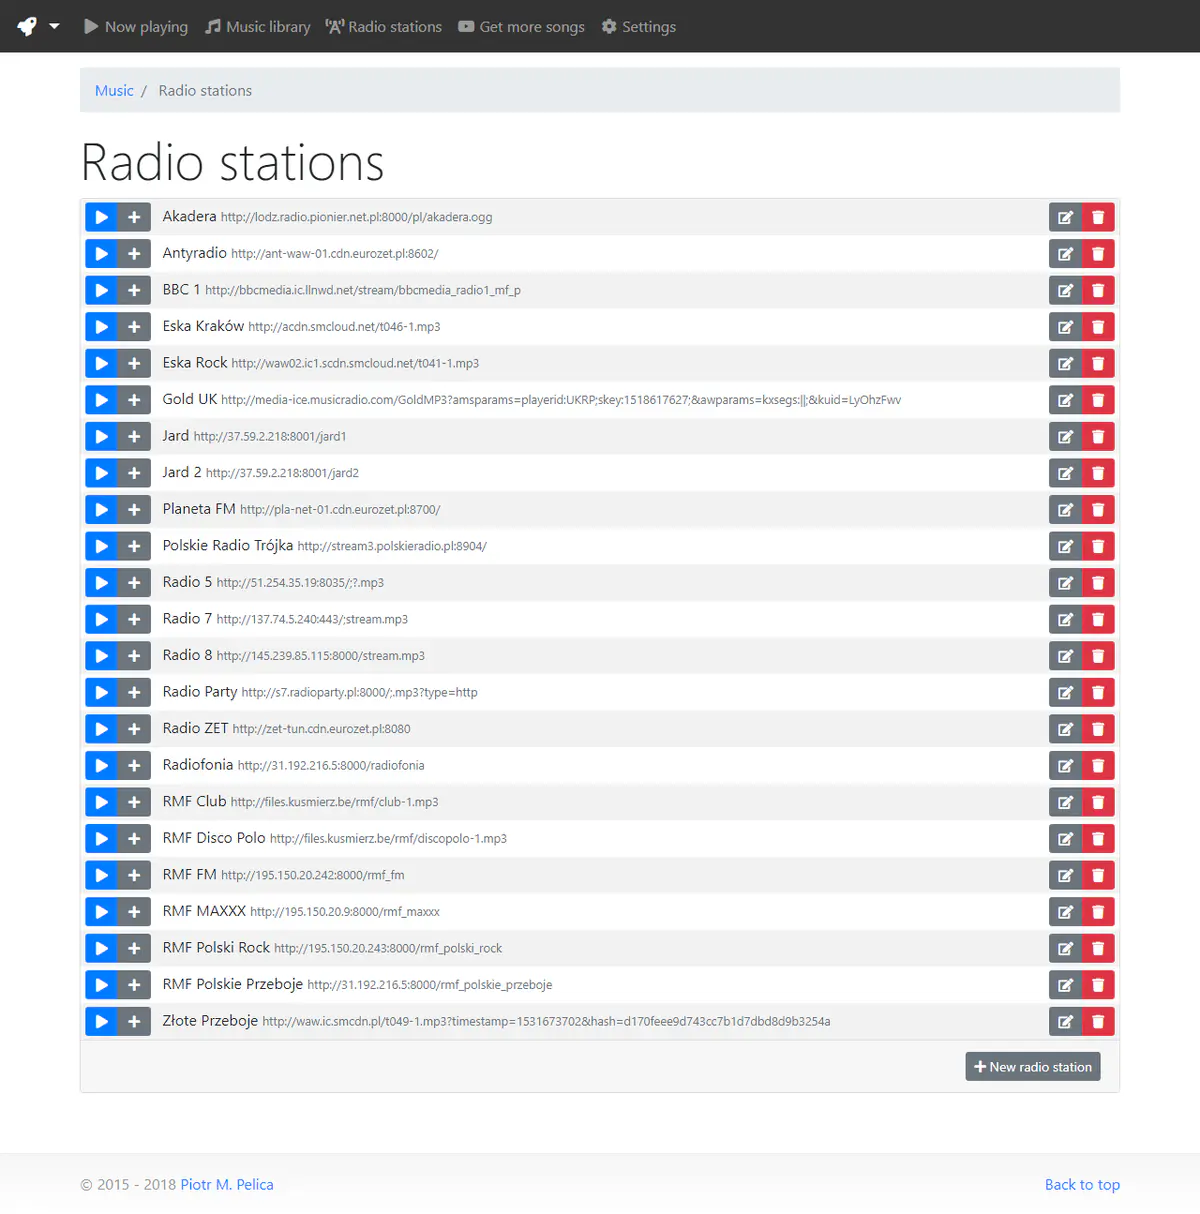Click the New radio station button
The image size is (1200, 1214).
[x=1033, y=1067]
